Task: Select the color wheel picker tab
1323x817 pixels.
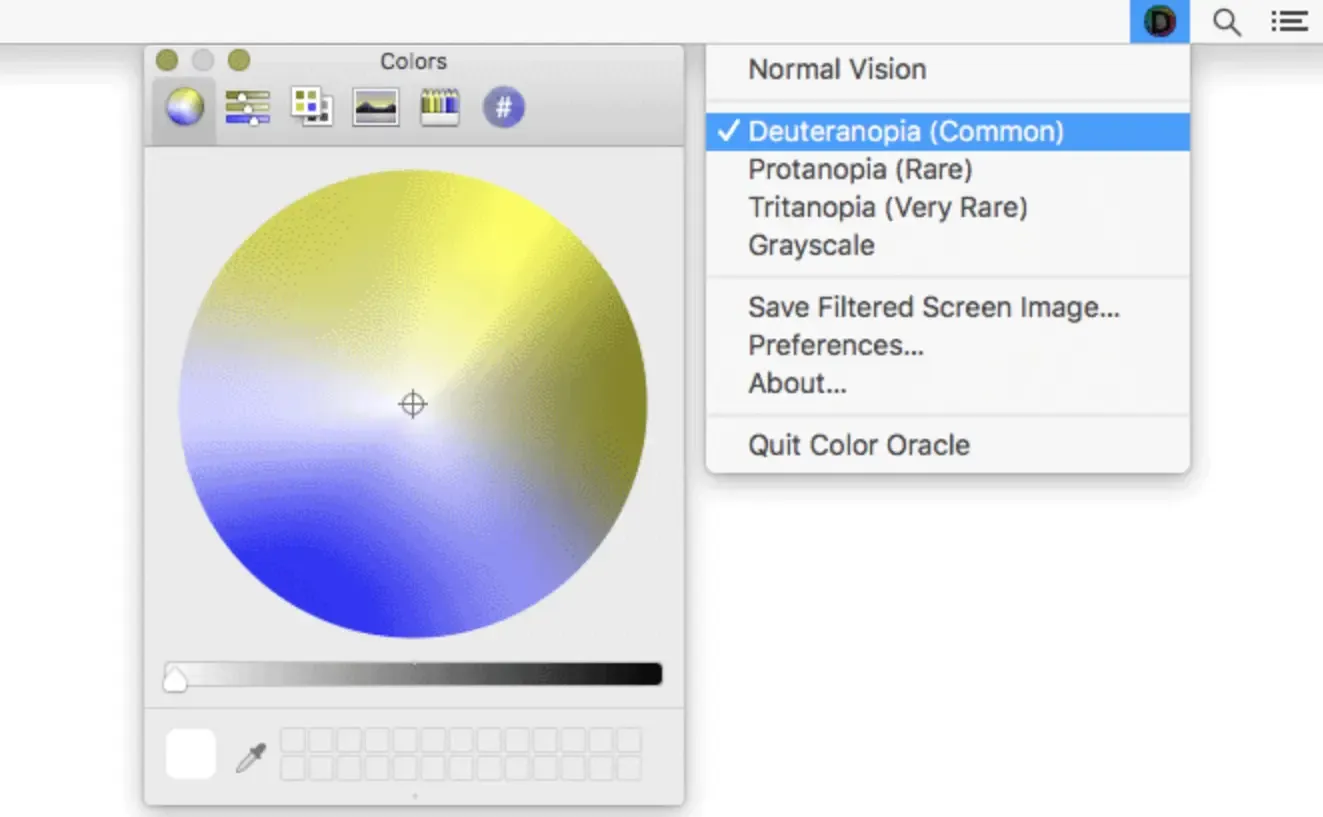Action: 185,106
